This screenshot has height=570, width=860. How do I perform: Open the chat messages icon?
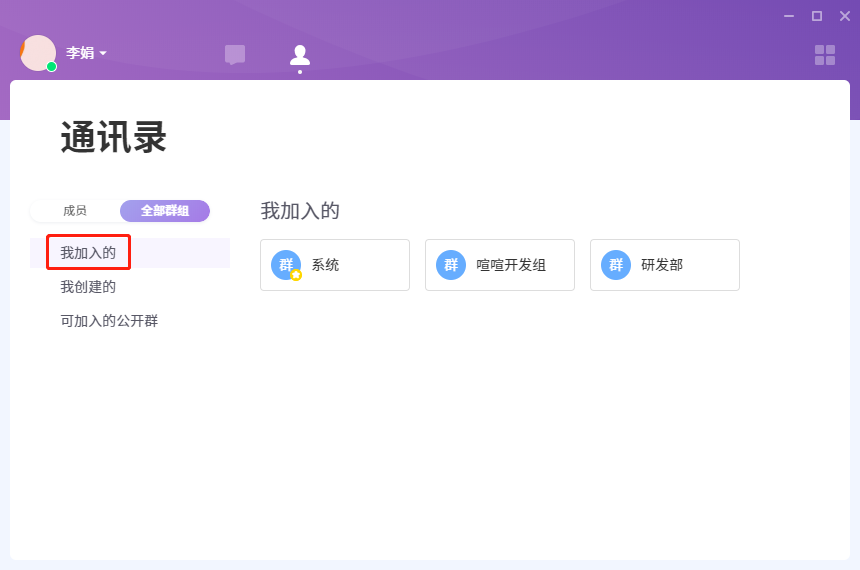[235, 55]
